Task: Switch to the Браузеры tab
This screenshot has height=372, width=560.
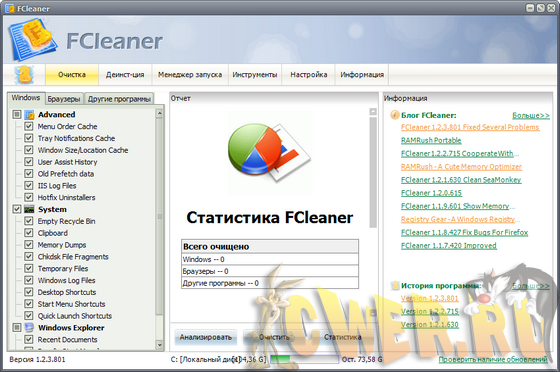Action: tap(64, 99)
